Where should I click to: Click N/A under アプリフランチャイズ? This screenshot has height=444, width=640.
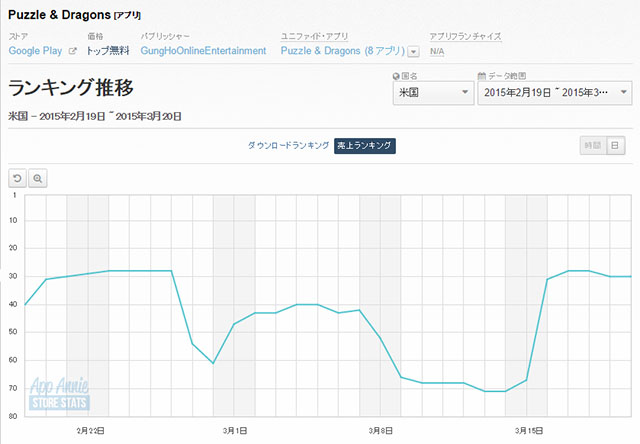tap(437, 51)
